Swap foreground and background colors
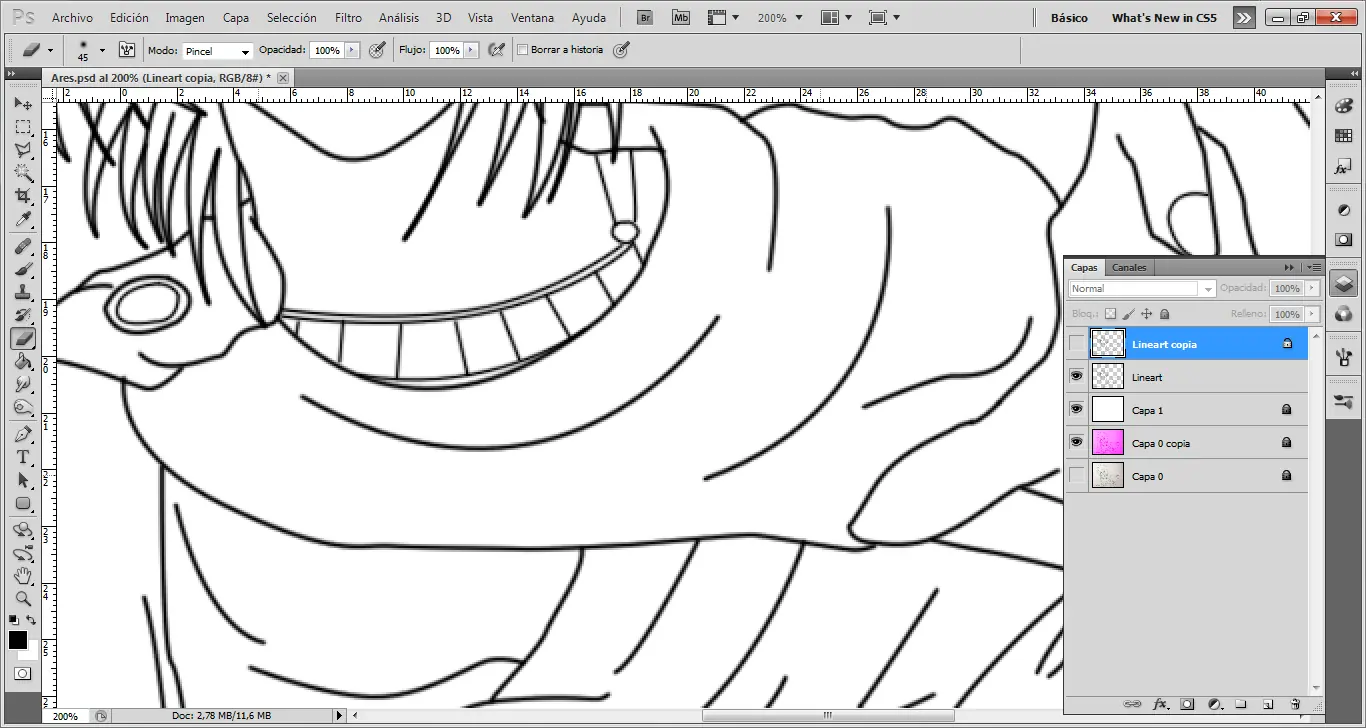Viewport: 1366px width, 728px height. (x=31, y=621)
